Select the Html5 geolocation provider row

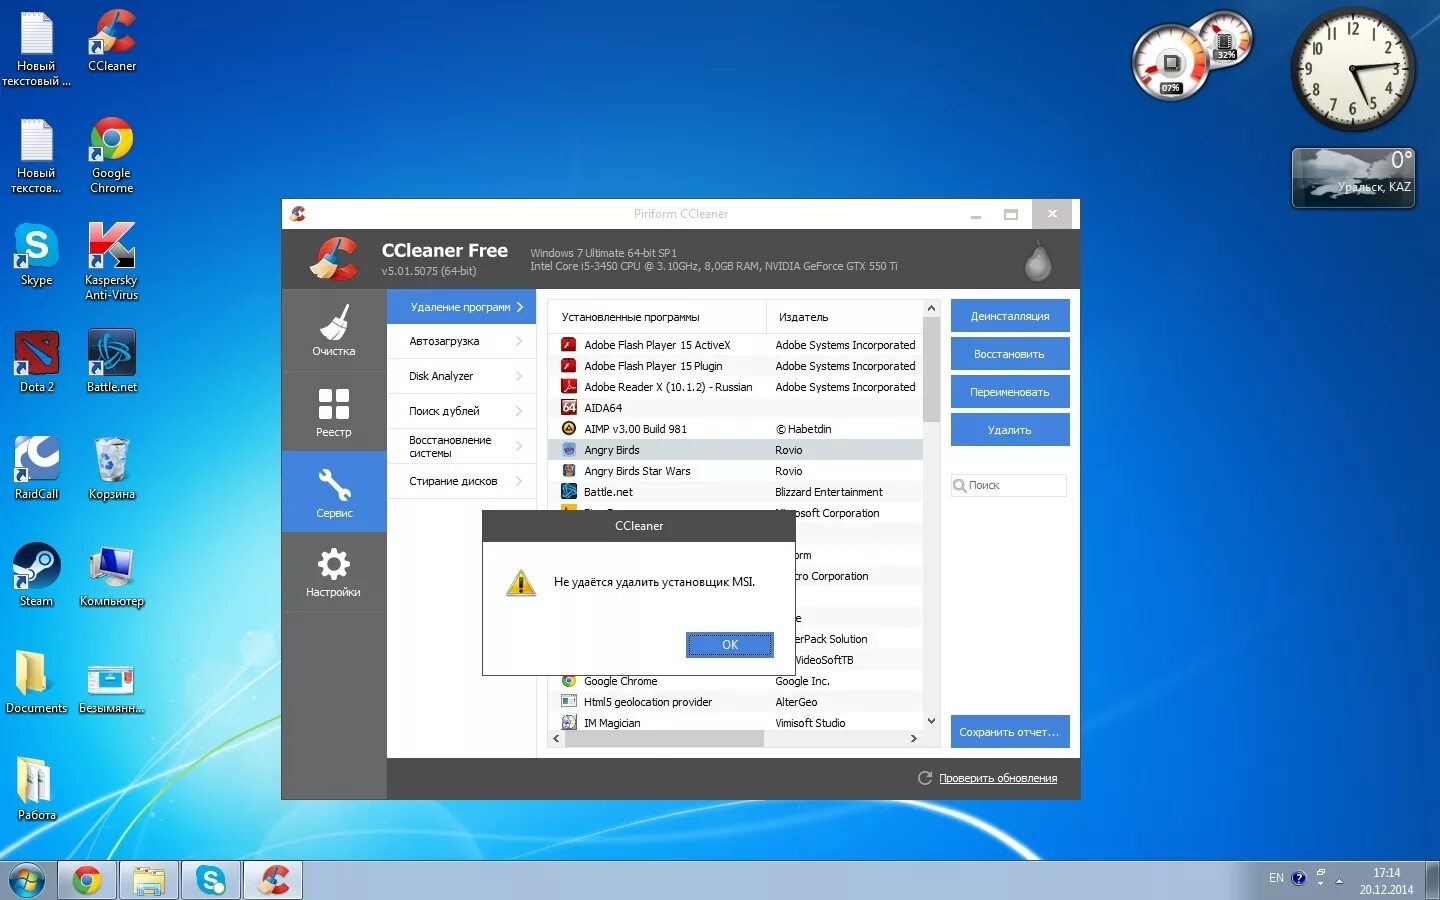coord(735,702)
